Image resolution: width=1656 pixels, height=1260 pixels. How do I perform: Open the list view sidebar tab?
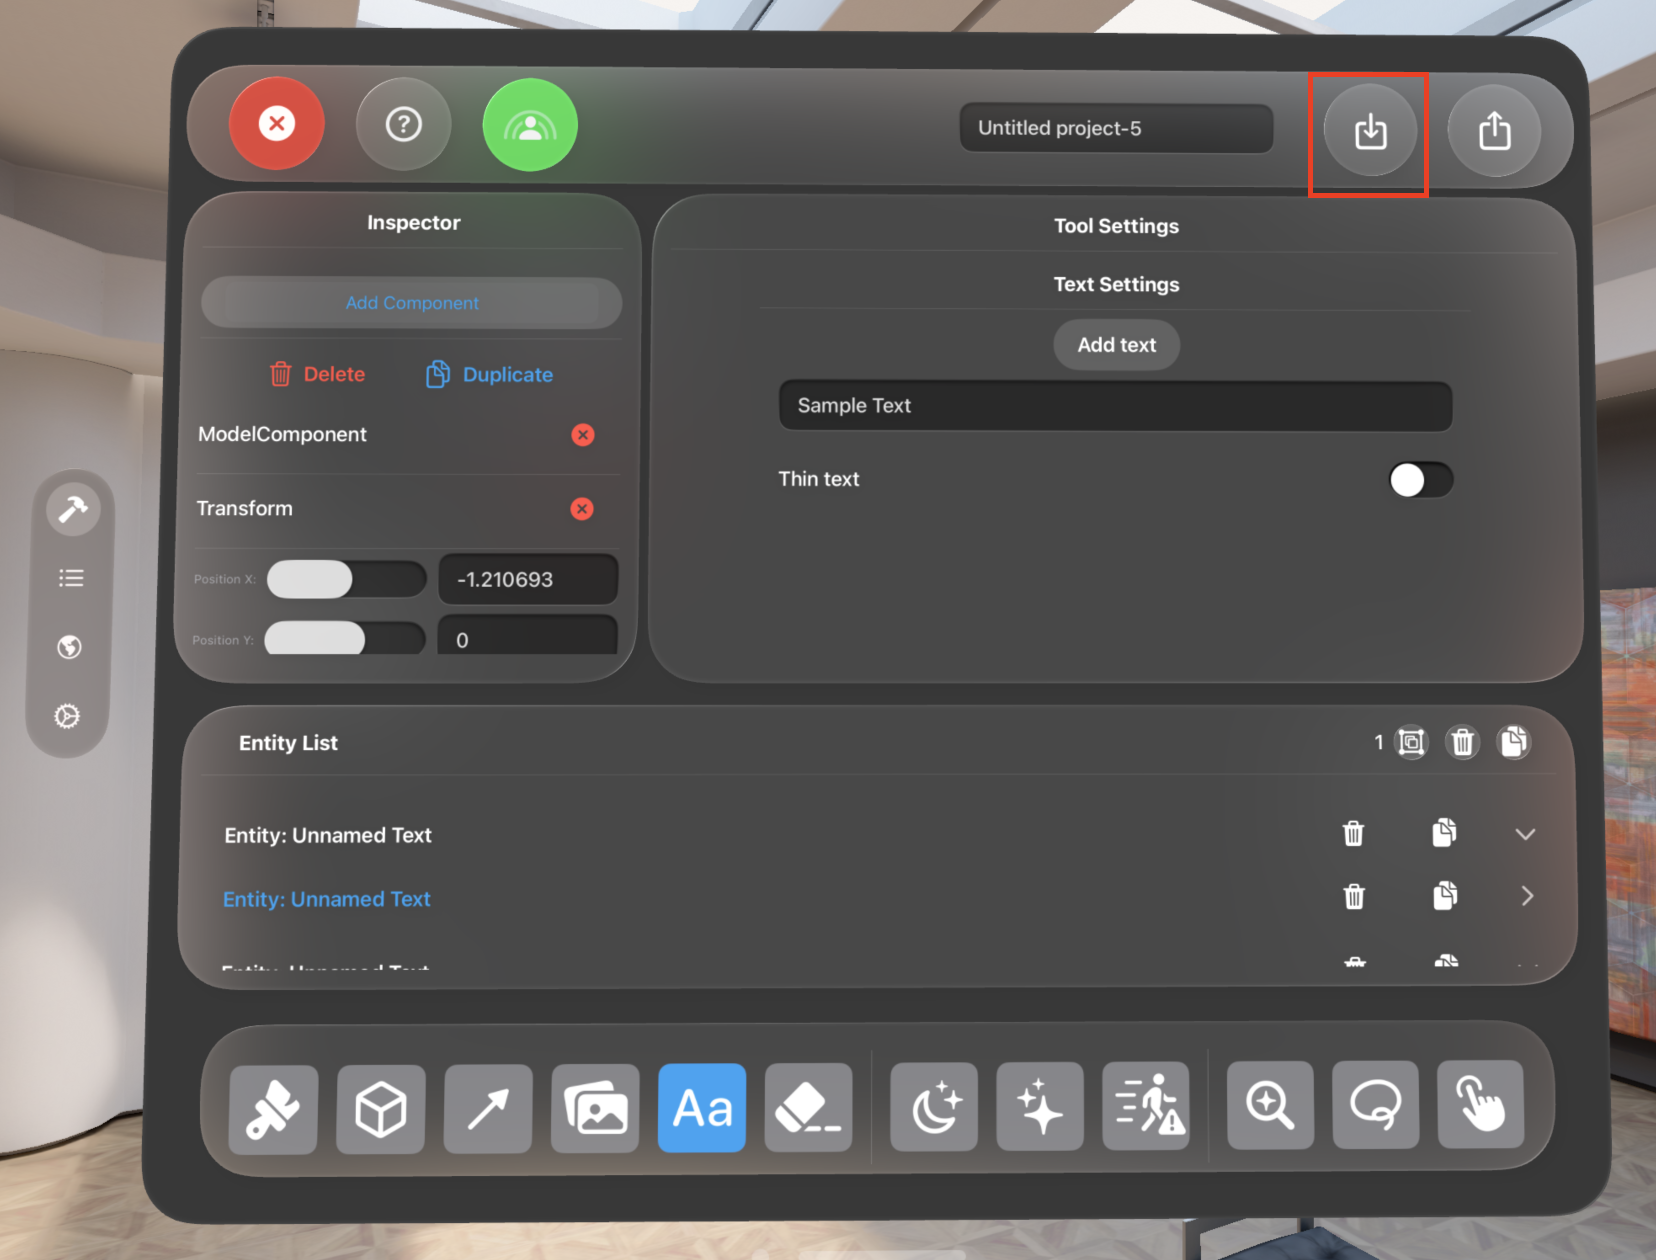click(71, 578)
